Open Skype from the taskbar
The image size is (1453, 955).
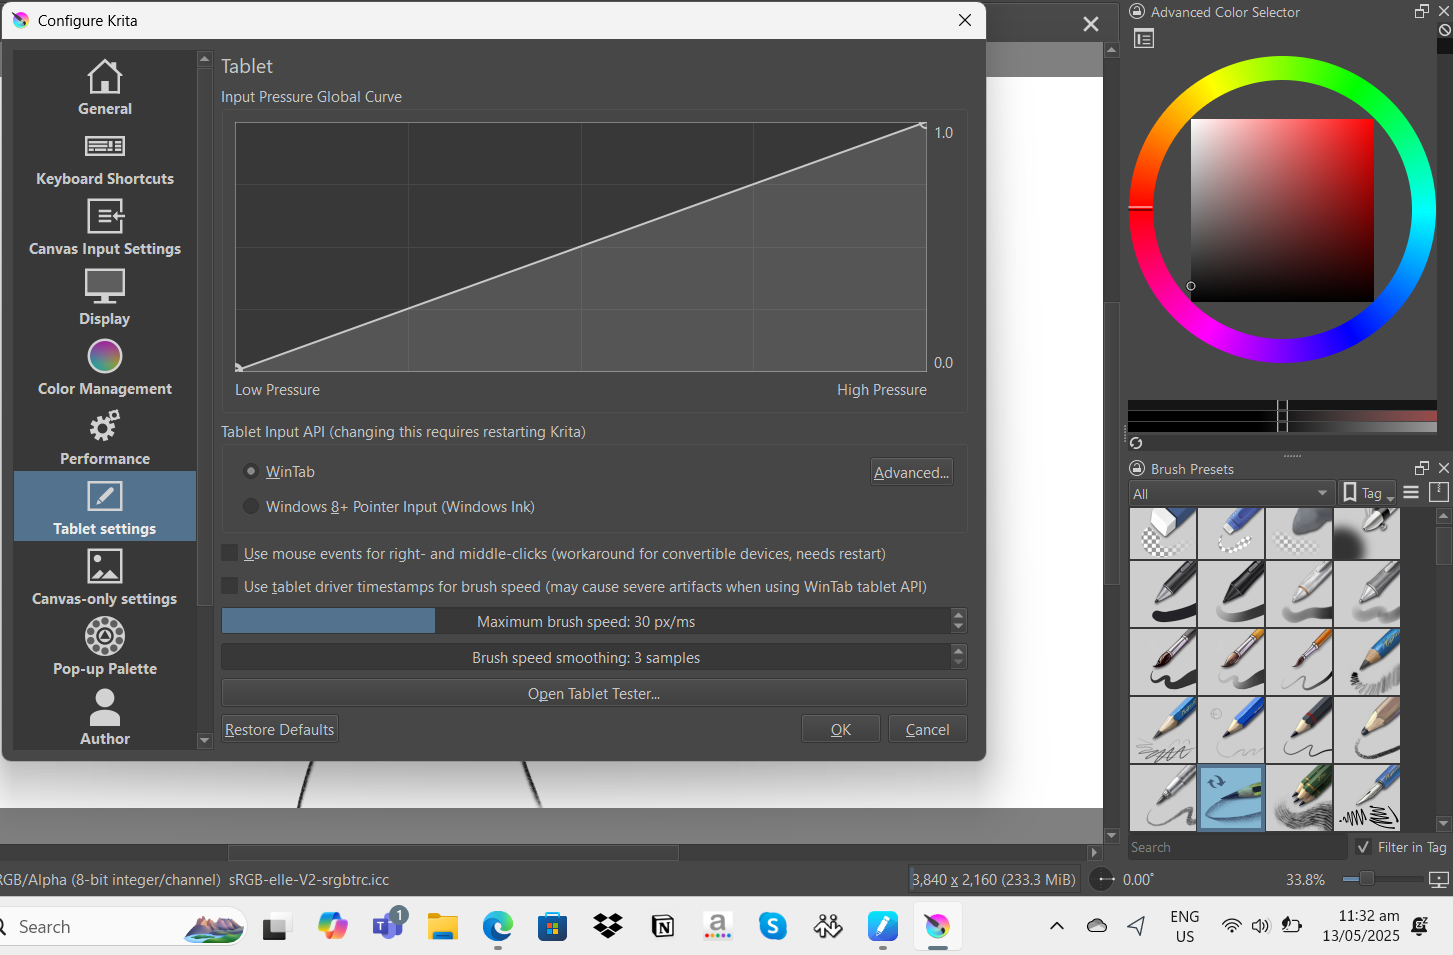coord(772,927)
